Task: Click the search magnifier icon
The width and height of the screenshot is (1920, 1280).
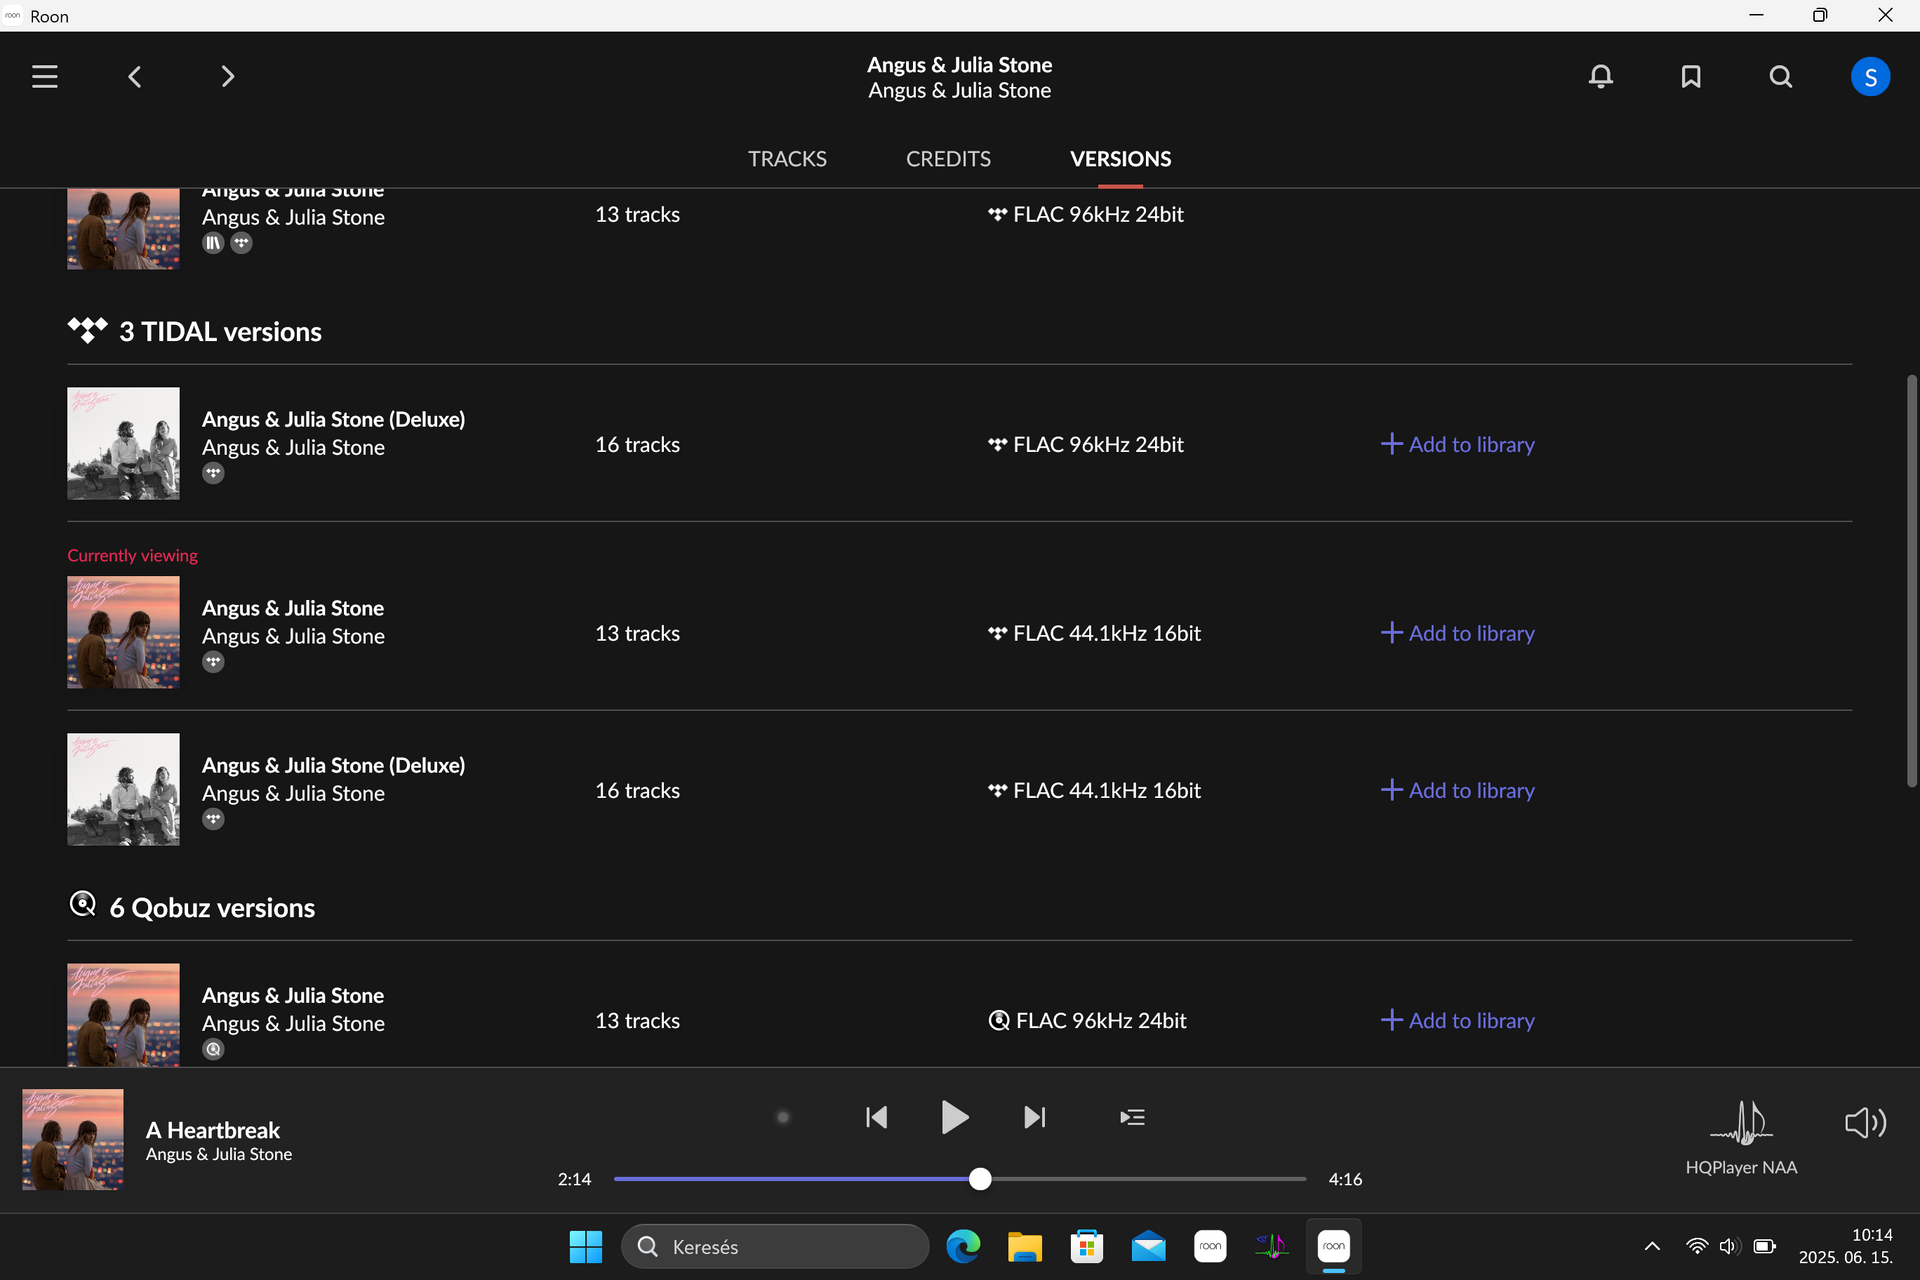Action: [x=1780, y=77]
